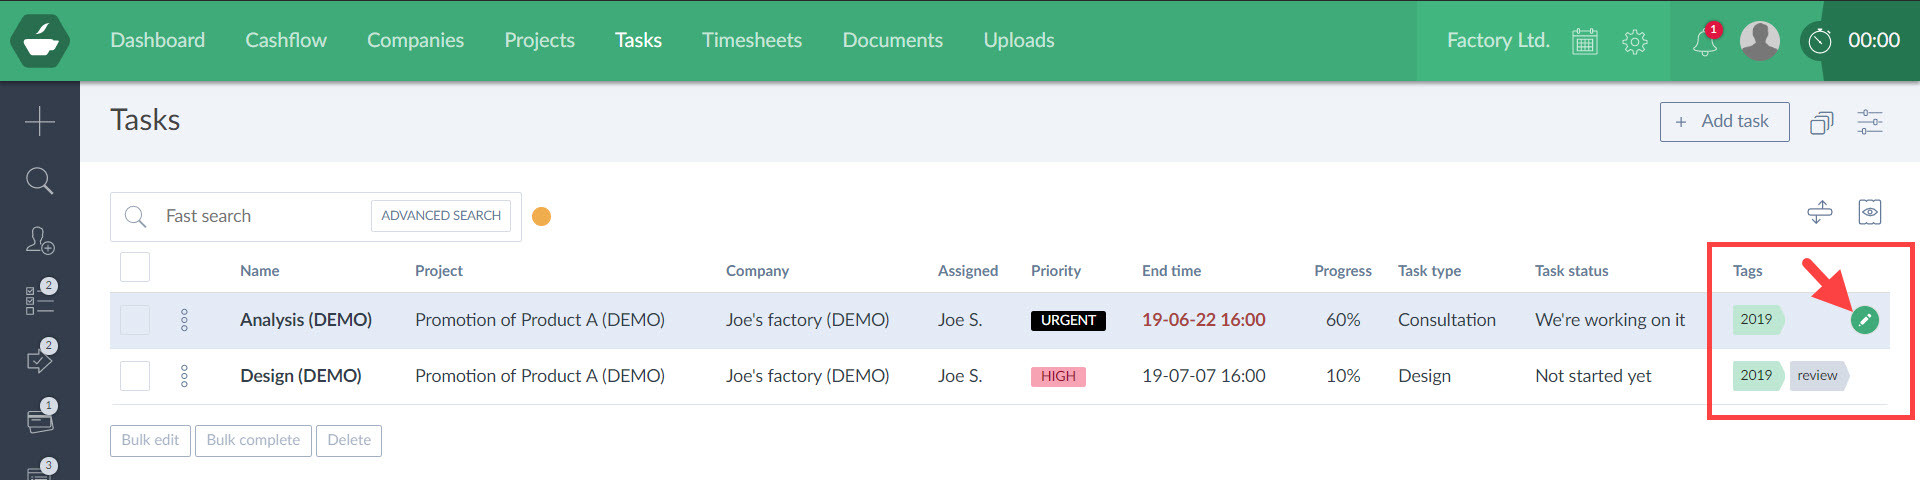Screen dimensions: 1920x480
Task: Sort by Progress column header
Action: tap(1343, 271)
